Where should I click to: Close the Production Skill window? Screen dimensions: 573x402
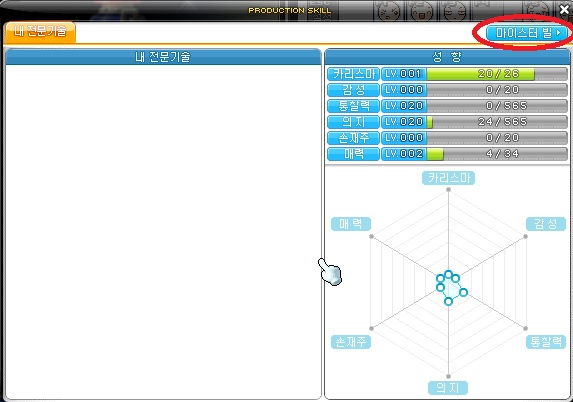coord(565,10)
